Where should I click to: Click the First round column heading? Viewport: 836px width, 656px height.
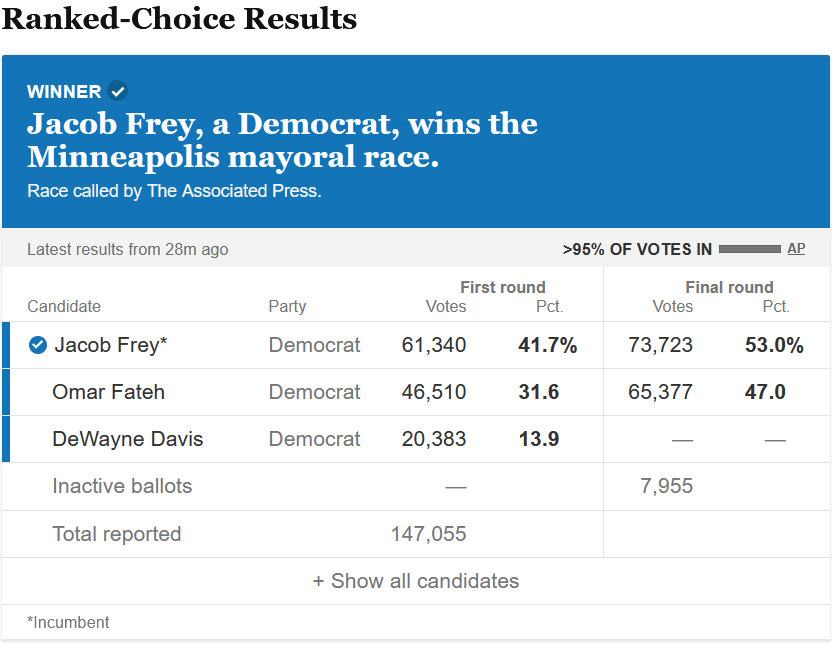tap(502, 287)
